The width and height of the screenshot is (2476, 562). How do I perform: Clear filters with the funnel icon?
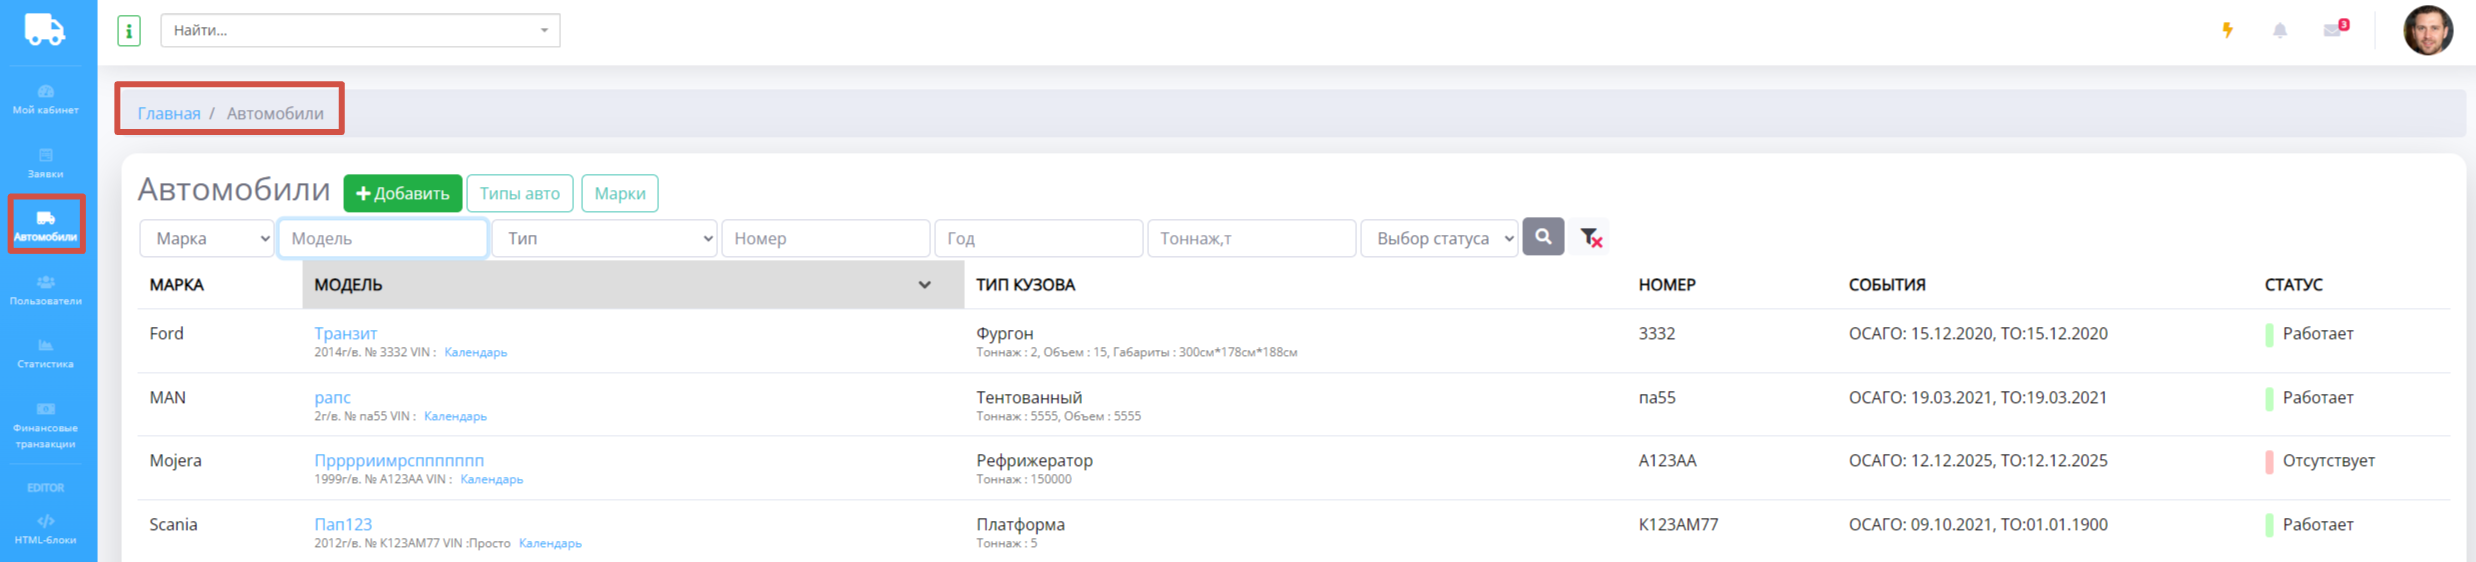(x=1590, y=237)
